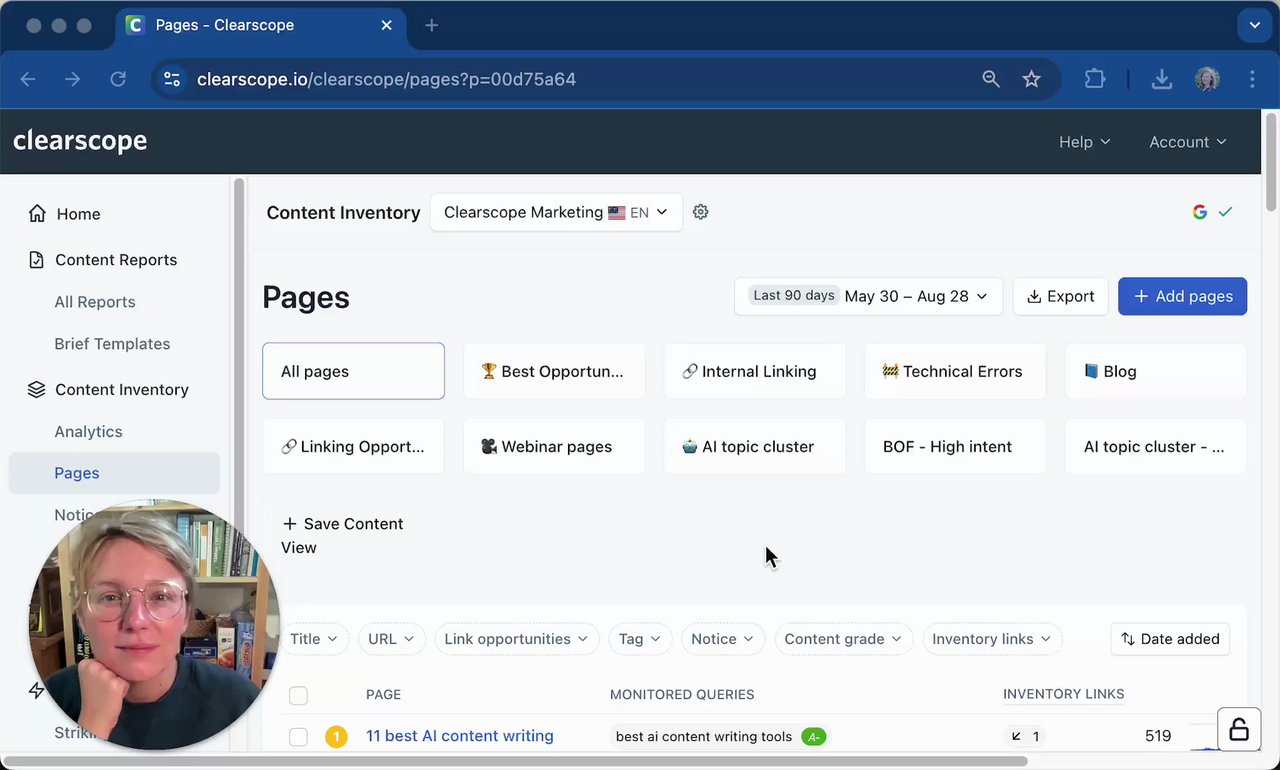1280x770 pixels.
Task: Click the green checkmark status icon
Action: (1225, 212)
